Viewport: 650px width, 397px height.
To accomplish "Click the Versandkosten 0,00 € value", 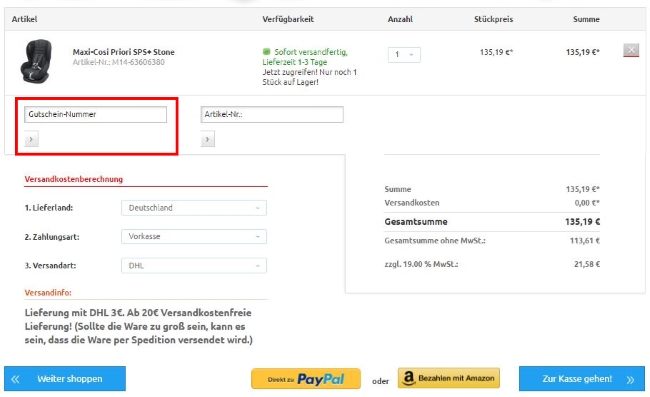I will pyautogui.click(x=587, y=203).
